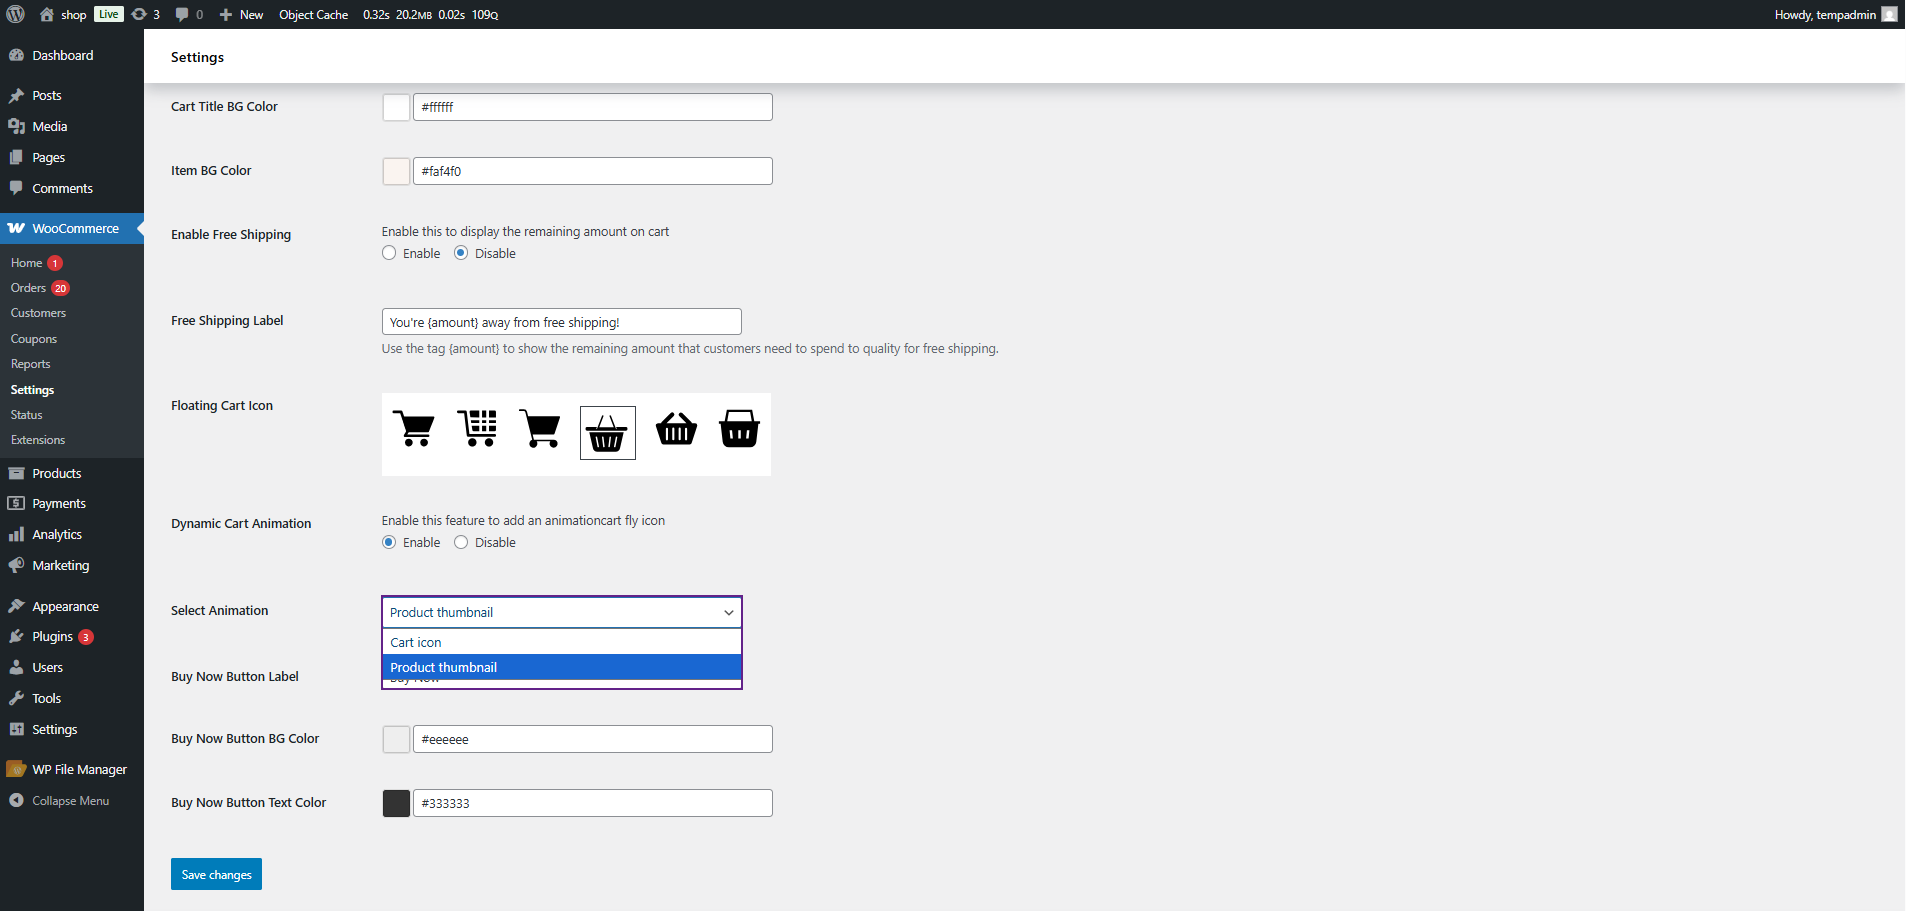
Task: Open Buy Now Button Text Color swatch
Action: 396,803
